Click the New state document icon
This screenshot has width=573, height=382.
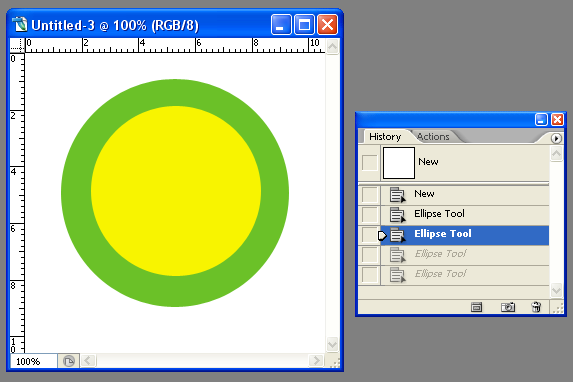[x=398, y=195]
